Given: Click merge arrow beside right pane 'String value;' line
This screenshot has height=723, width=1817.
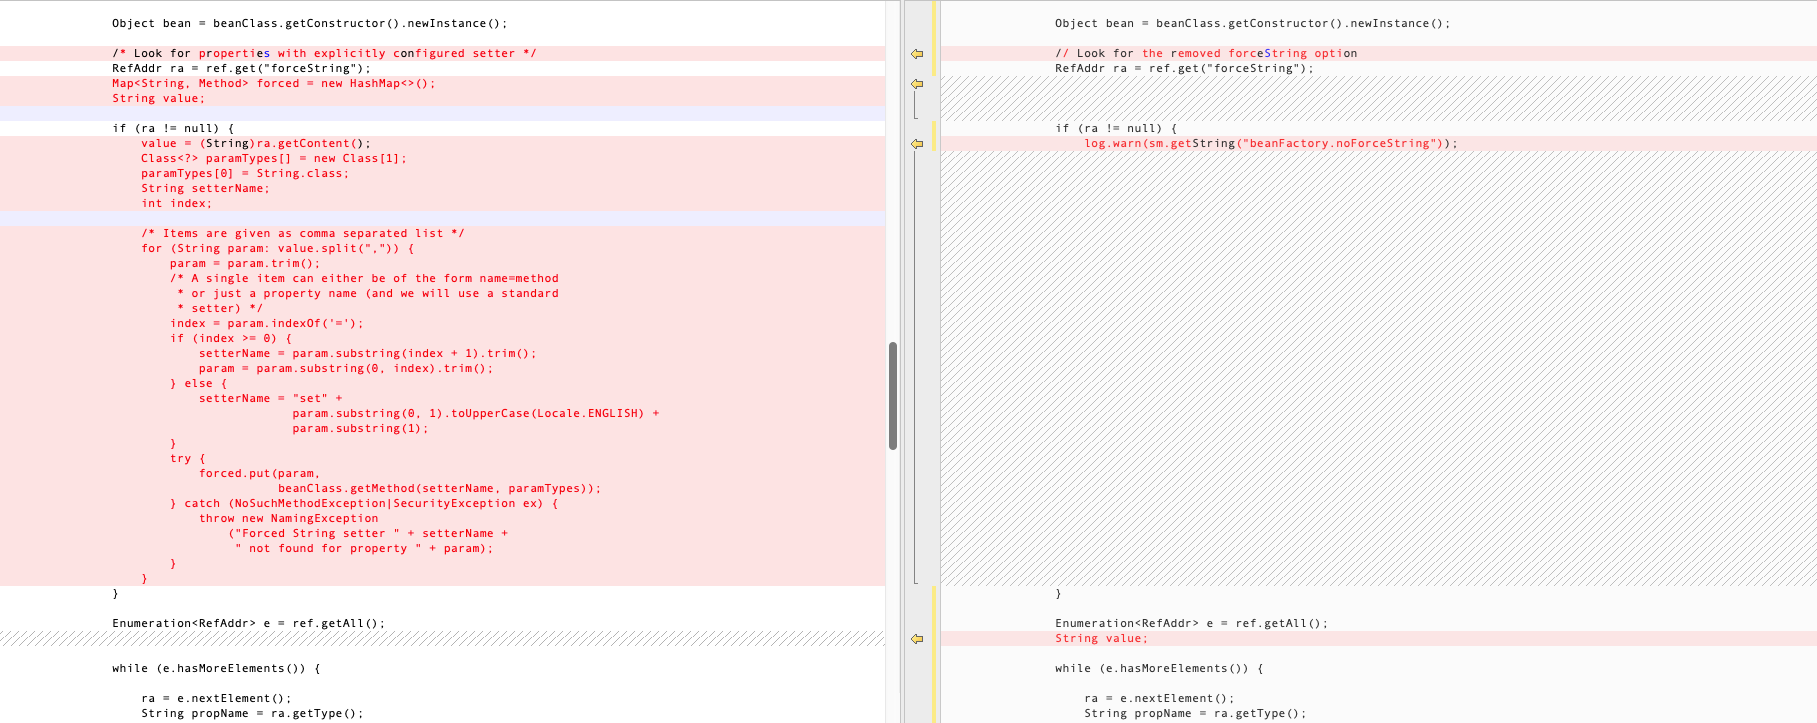Looking at the screenshot, I should [917, 639].
